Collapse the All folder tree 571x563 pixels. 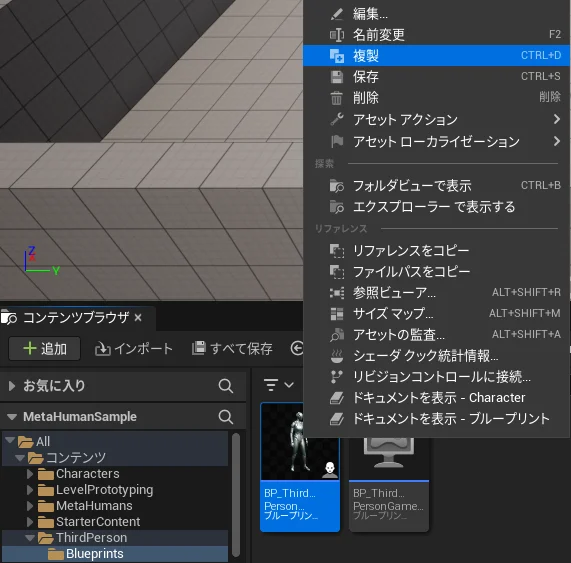[x=10, y=440]
